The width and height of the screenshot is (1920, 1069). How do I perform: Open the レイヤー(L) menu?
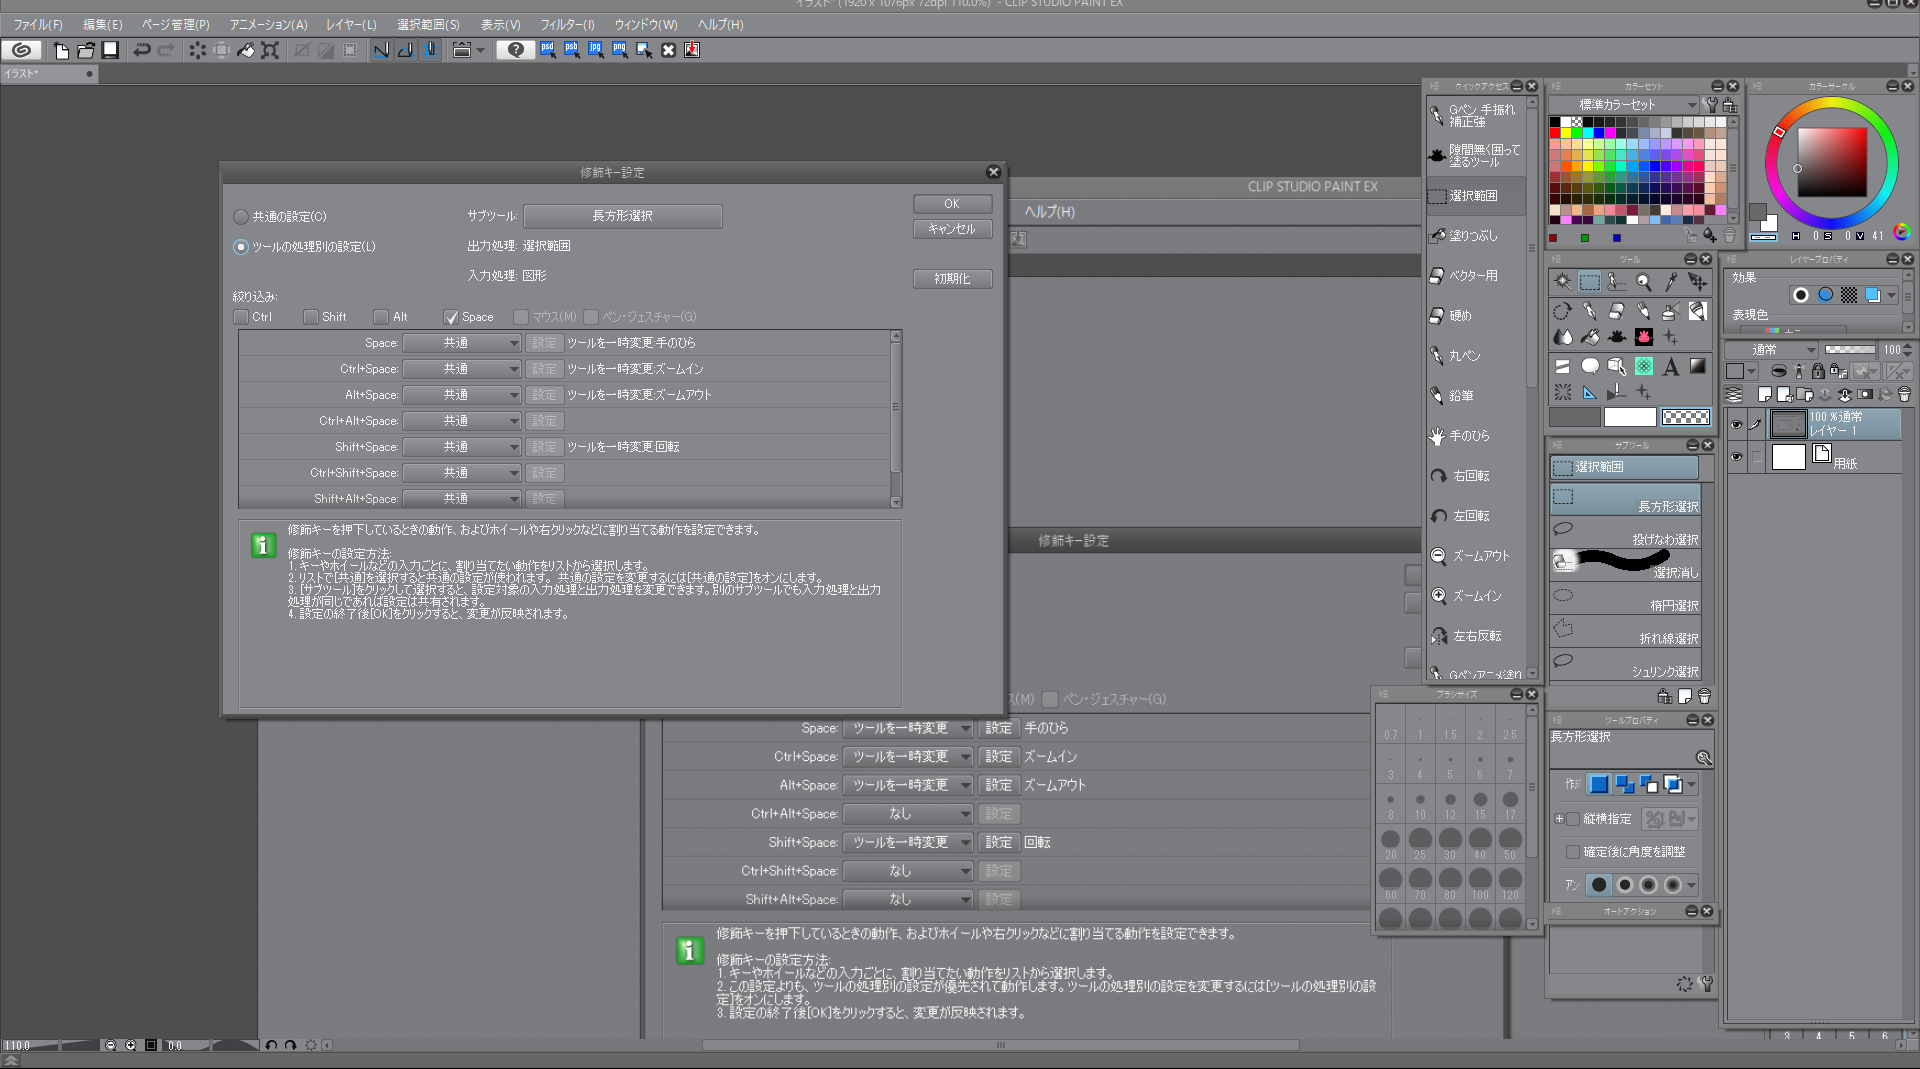click(x=351, y=24)
